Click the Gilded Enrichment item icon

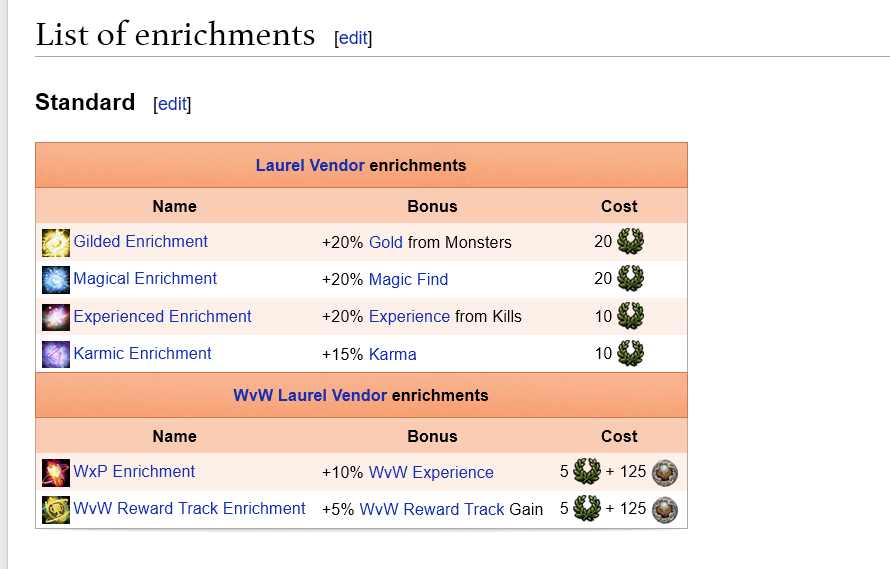point(56,242)
